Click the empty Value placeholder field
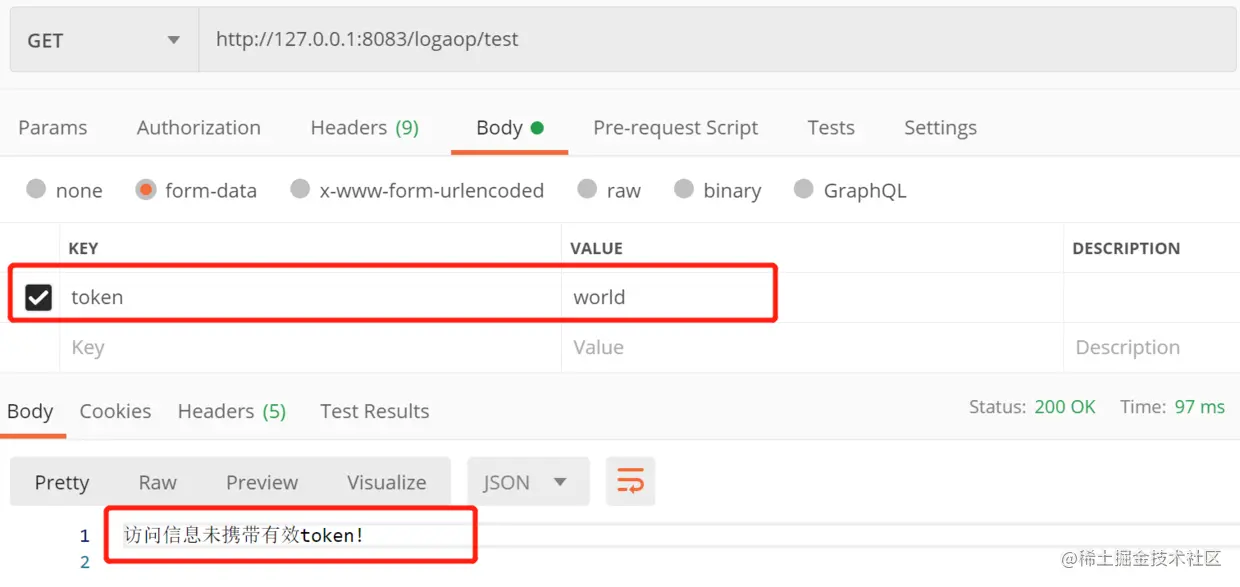 click(x=812, y=348)
